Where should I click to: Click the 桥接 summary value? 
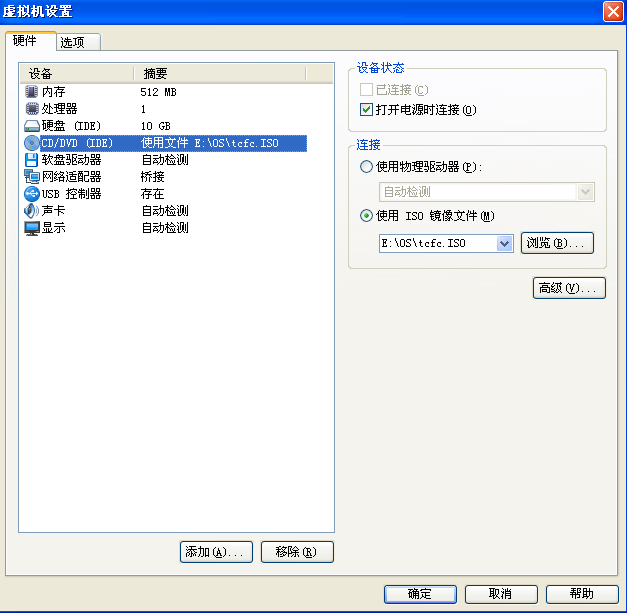coord(152,177)
